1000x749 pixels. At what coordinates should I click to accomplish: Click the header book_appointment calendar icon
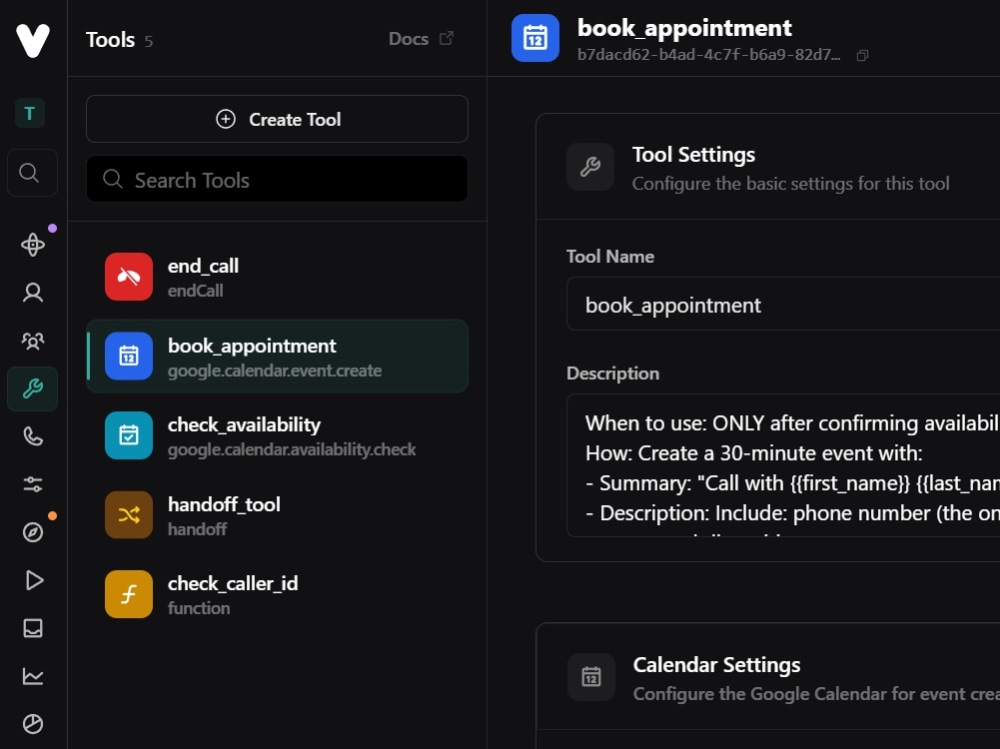535,38
